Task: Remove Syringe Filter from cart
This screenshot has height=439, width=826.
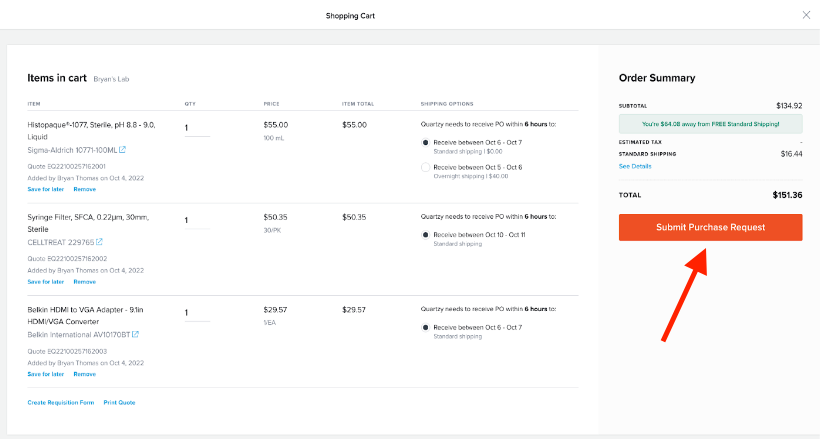Action: point(84,282)
